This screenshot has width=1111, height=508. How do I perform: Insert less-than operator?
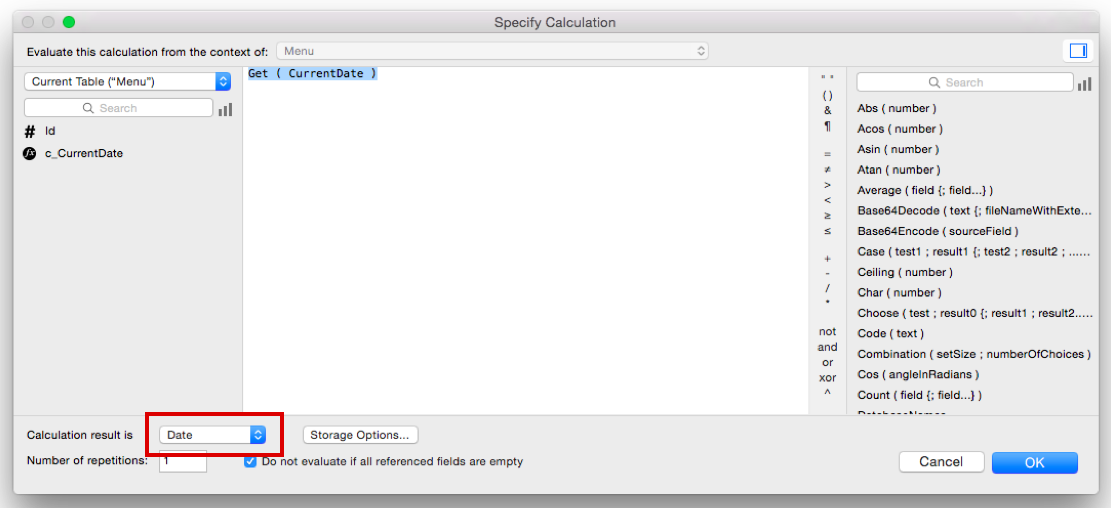pos(827,201)
